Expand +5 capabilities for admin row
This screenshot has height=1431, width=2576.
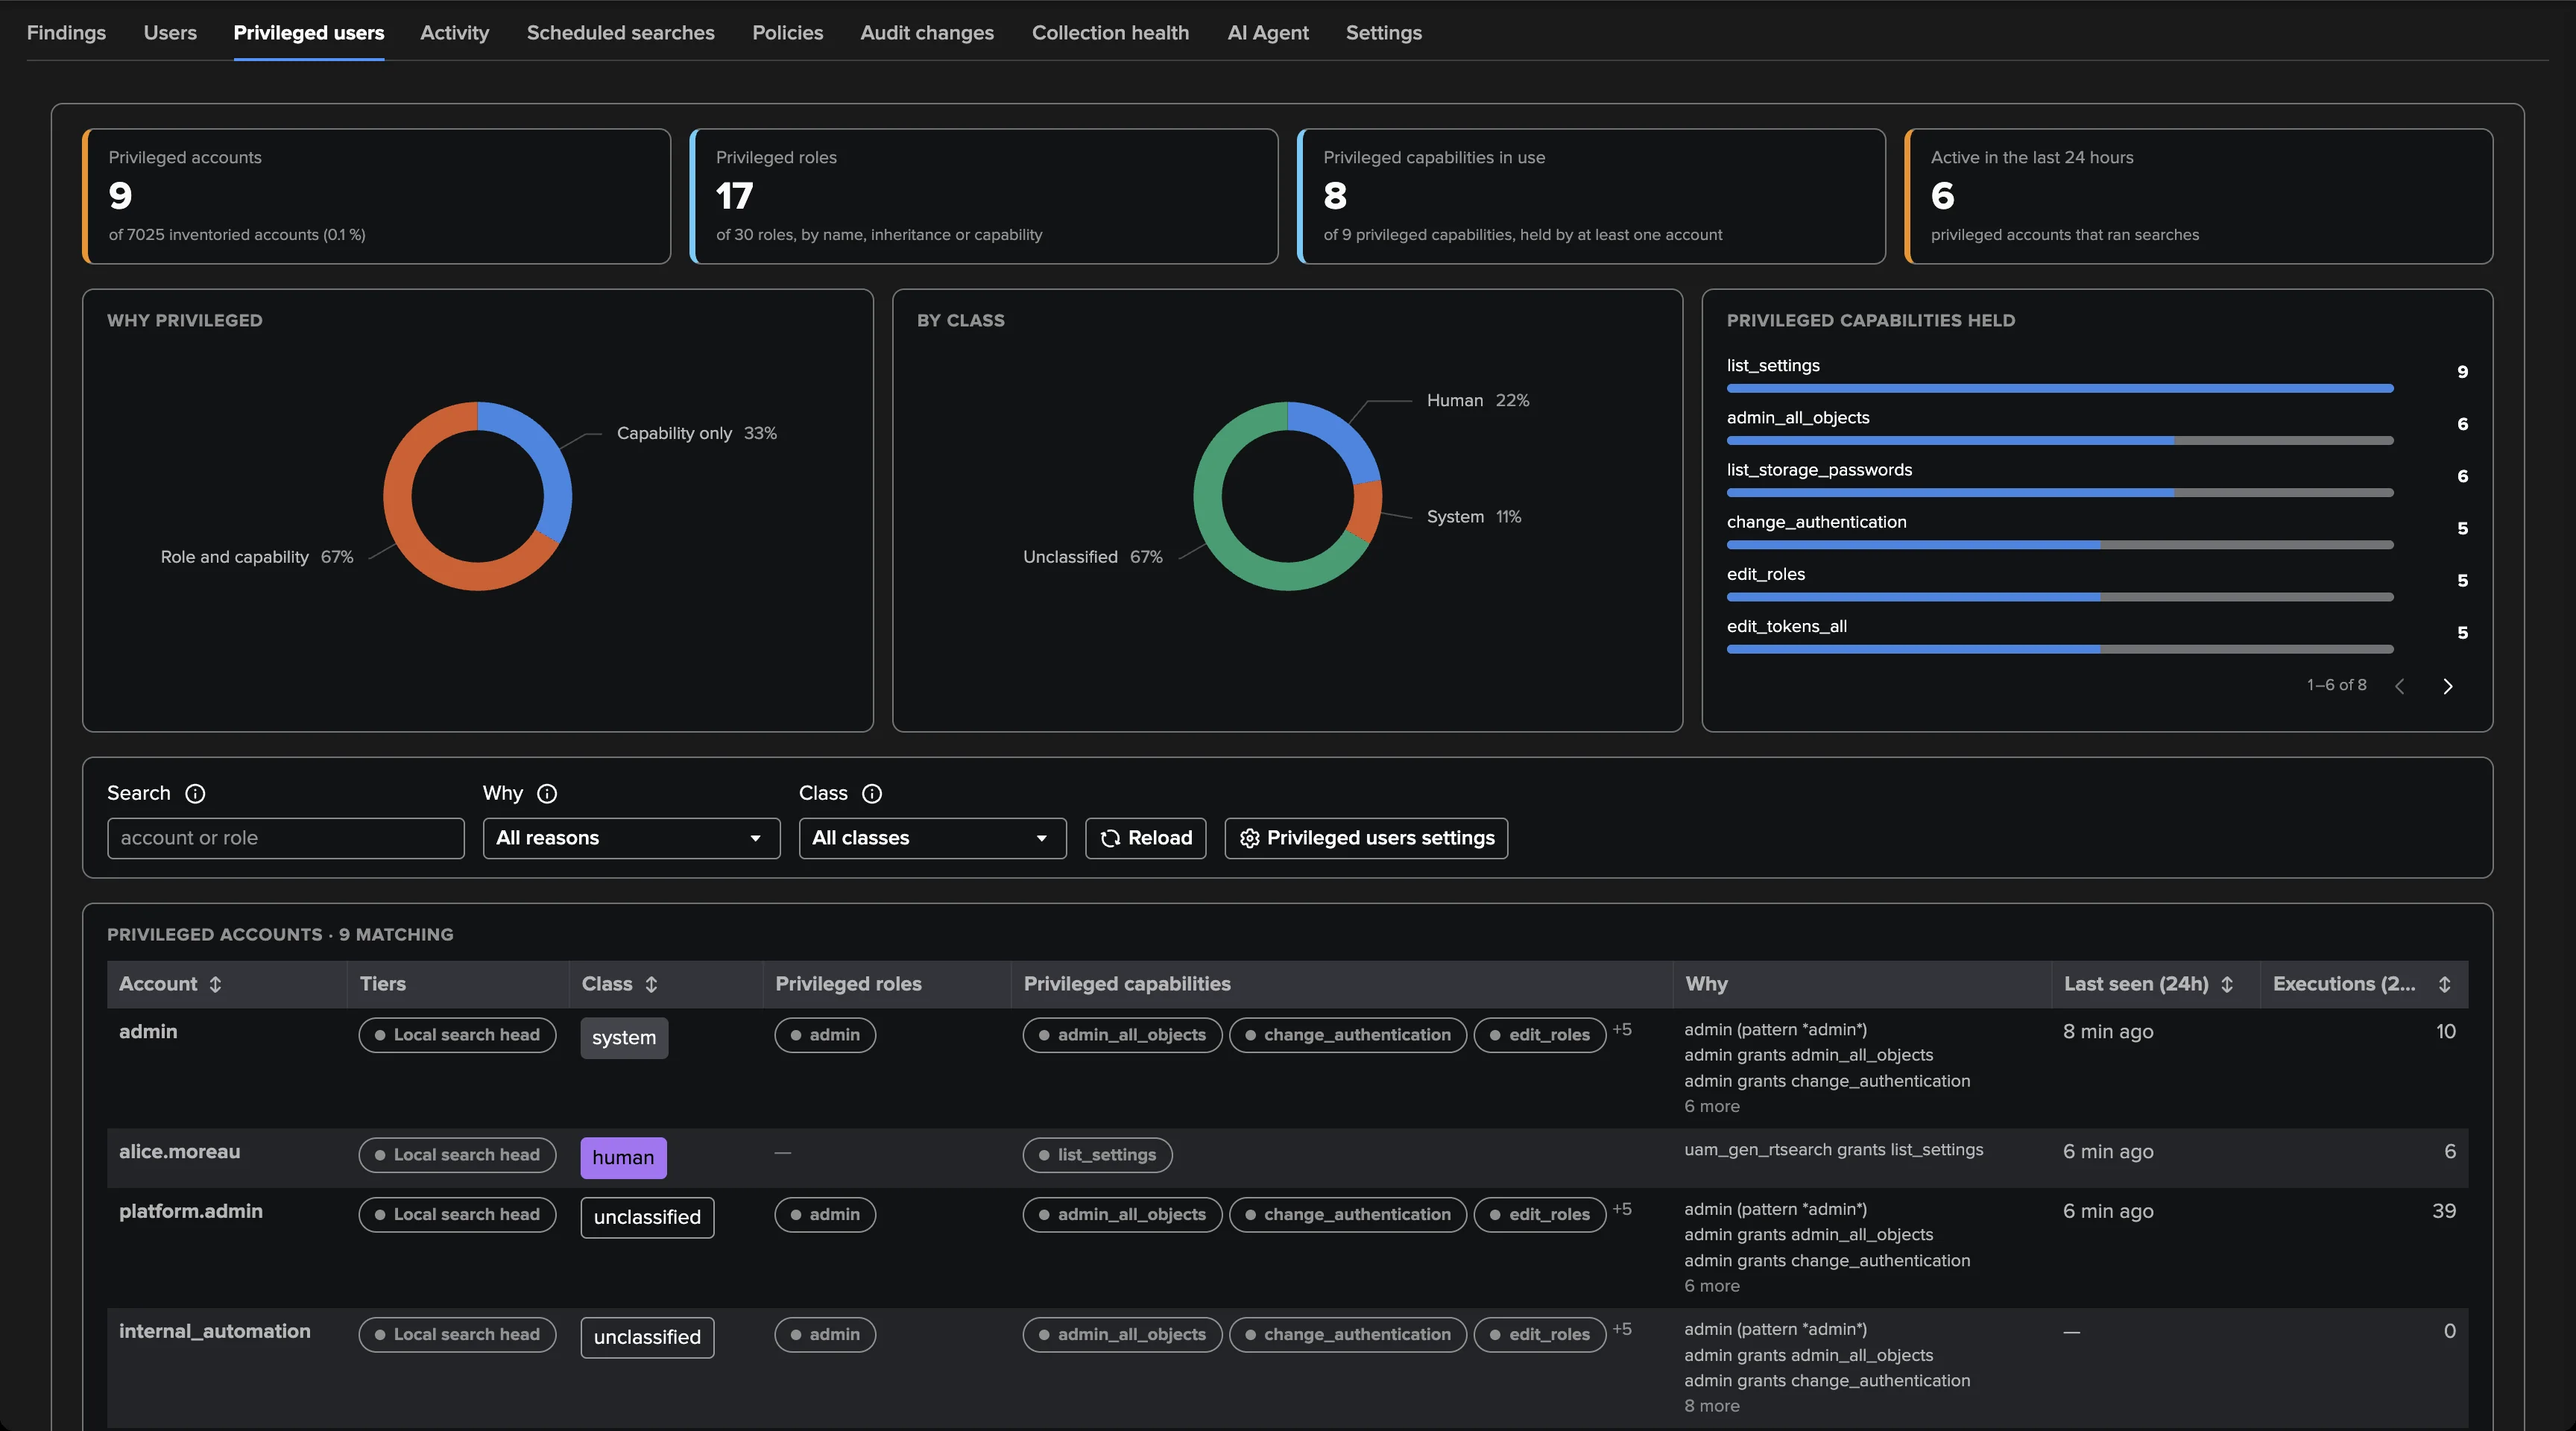tap(1622, 1029)
